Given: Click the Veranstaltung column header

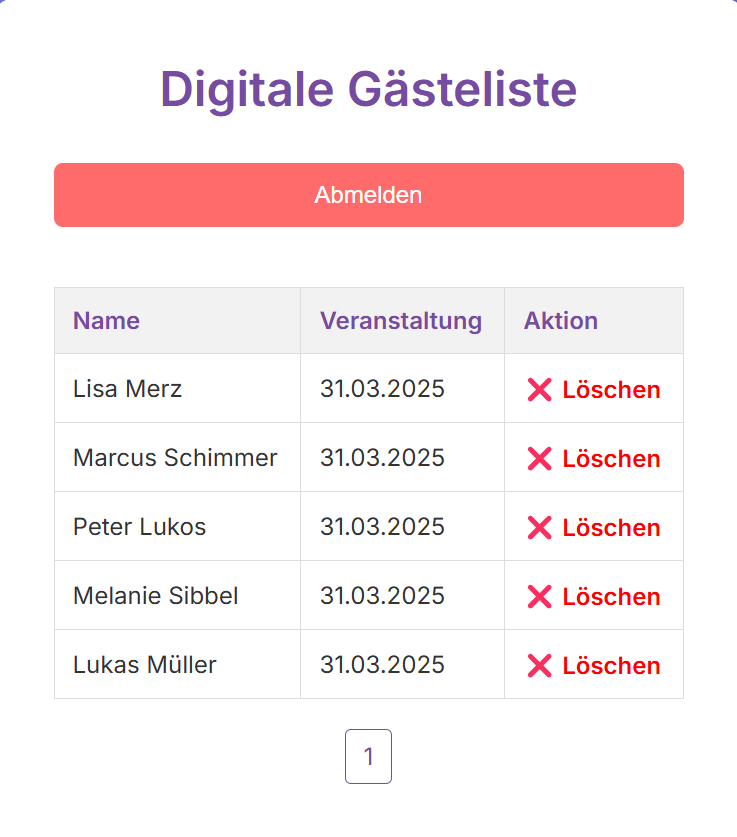Looking at the screenshot, I should (401, 321).
